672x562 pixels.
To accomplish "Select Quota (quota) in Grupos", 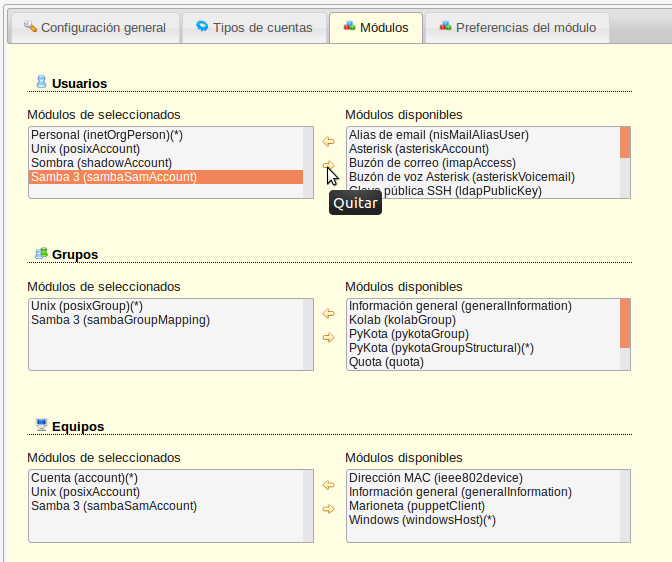I will [x=483, y=362].
